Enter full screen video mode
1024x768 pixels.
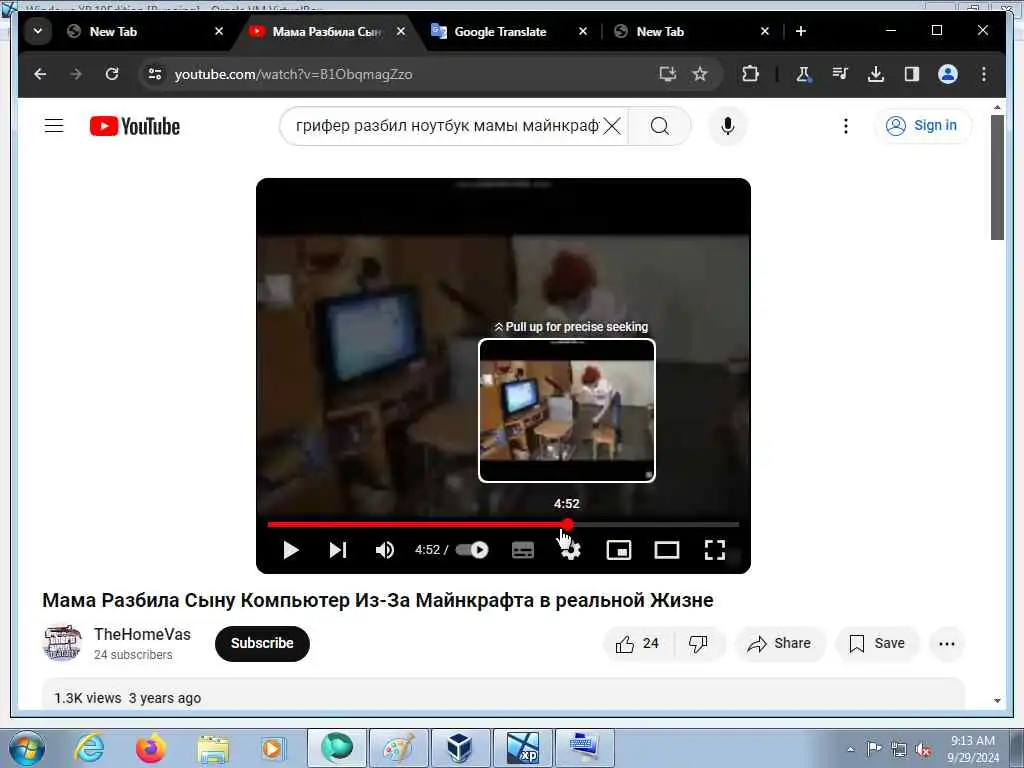point(714,550)
